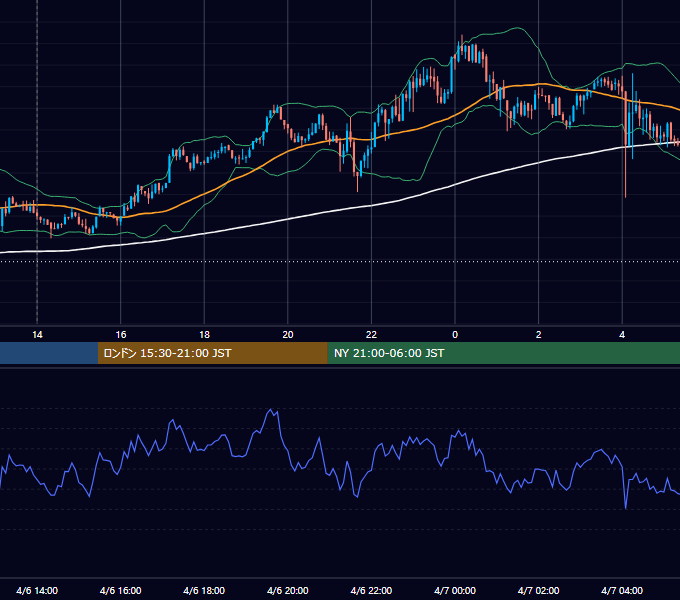Image resolution: width=680 pixels, height=600 pixels.
Task: Click the '22' hour label on price chart axis
Action: 371,335
